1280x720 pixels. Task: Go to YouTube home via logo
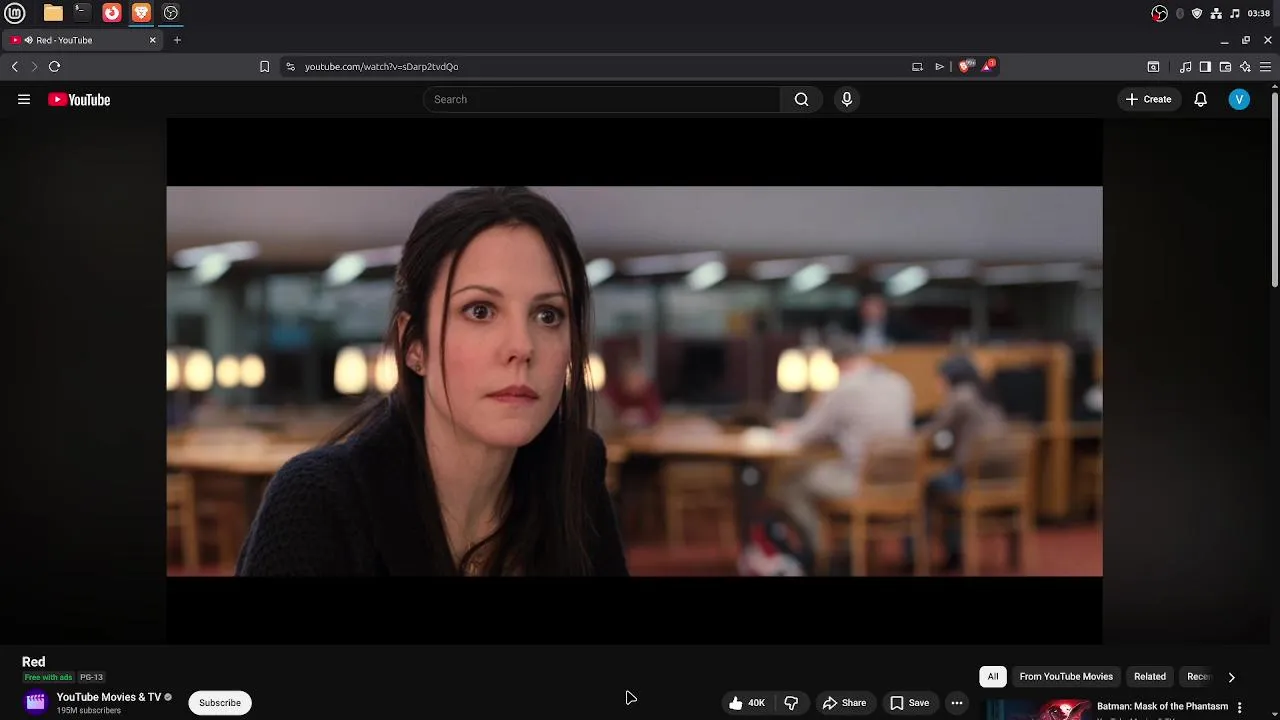[79, 99]
